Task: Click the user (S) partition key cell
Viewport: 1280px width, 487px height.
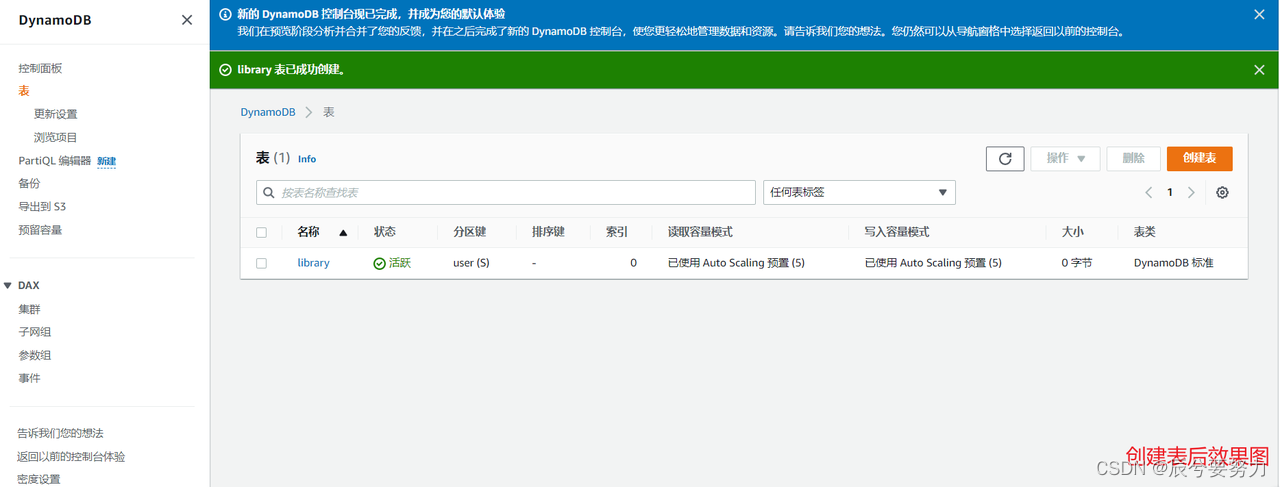Action: point(471,263)
